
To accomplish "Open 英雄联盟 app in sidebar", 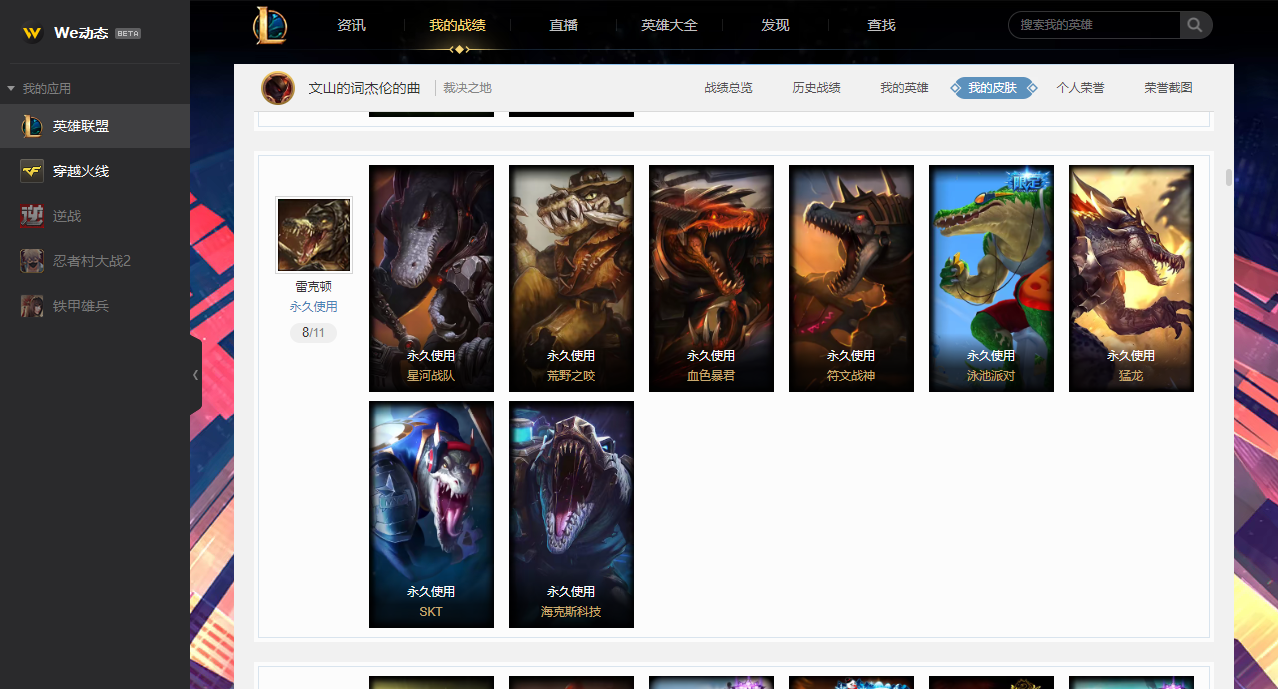I will tap(95, 126).
